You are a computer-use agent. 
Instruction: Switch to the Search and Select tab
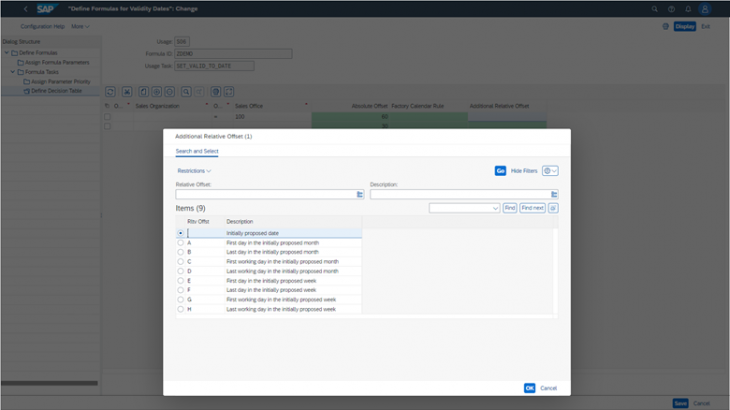point(197,151)
